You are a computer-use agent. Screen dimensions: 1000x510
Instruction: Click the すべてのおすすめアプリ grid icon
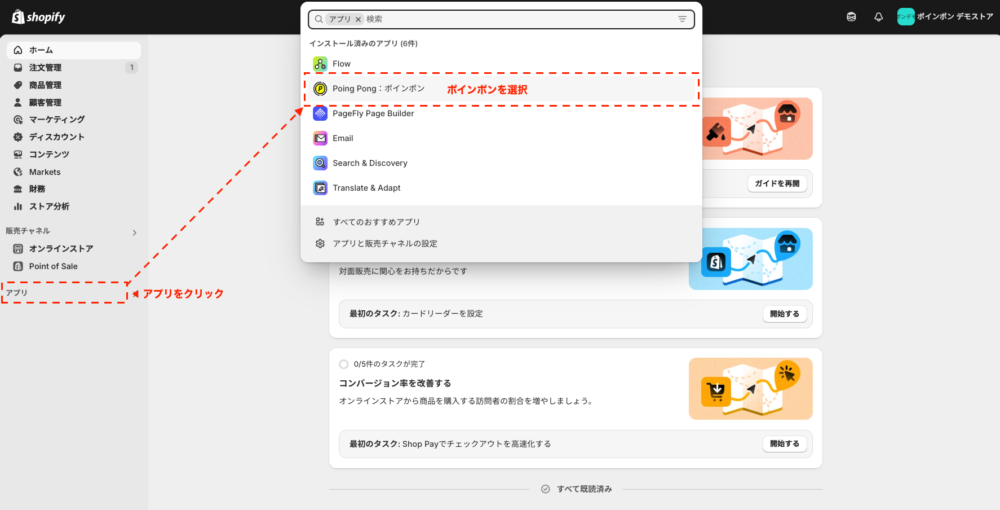coord(320,222)
